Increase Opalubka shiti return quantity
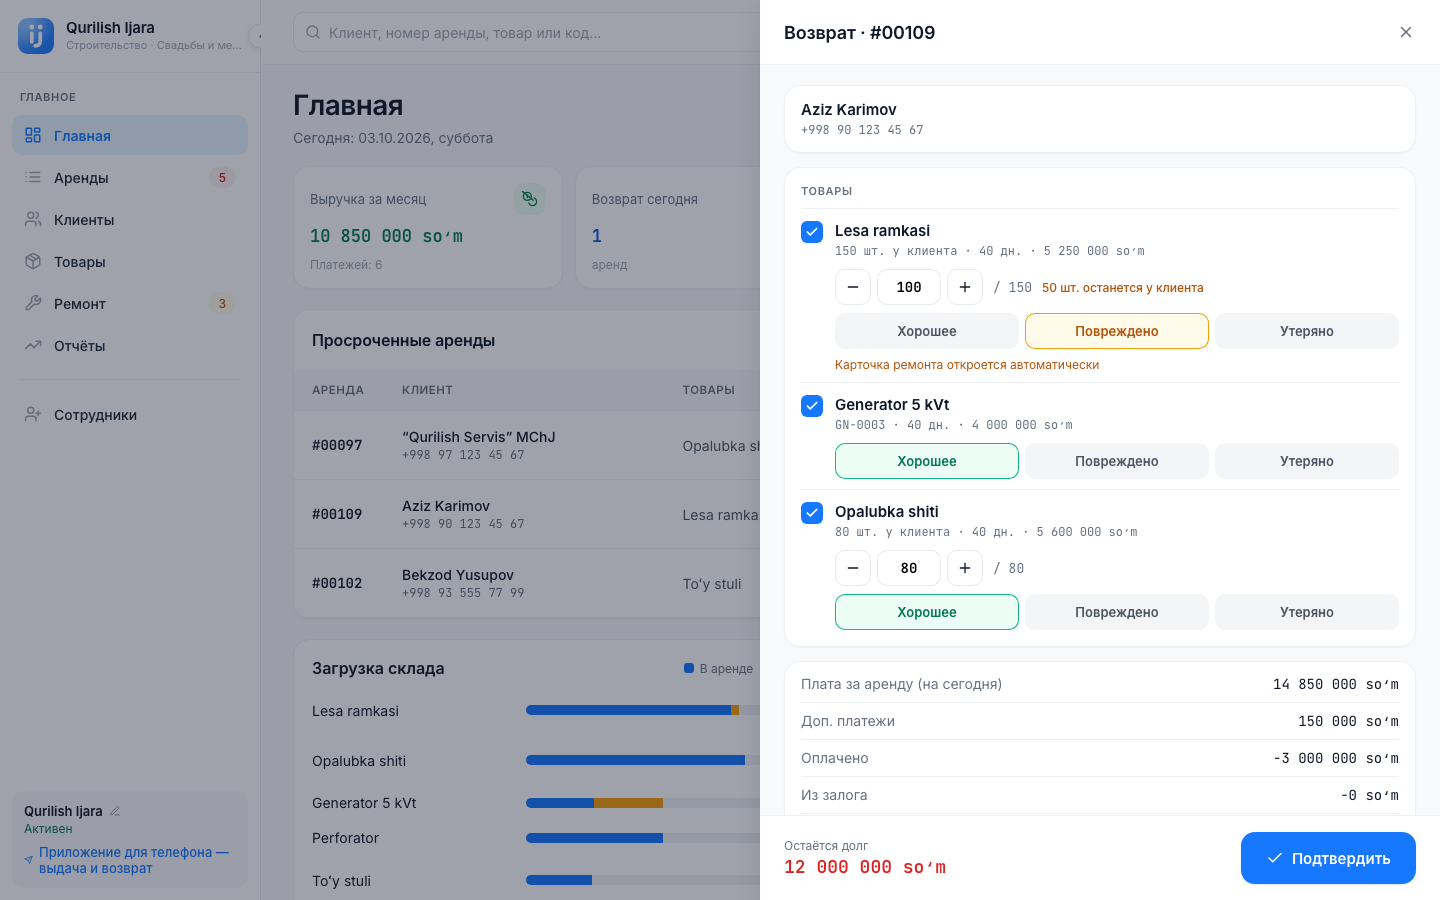 [965, 568]
